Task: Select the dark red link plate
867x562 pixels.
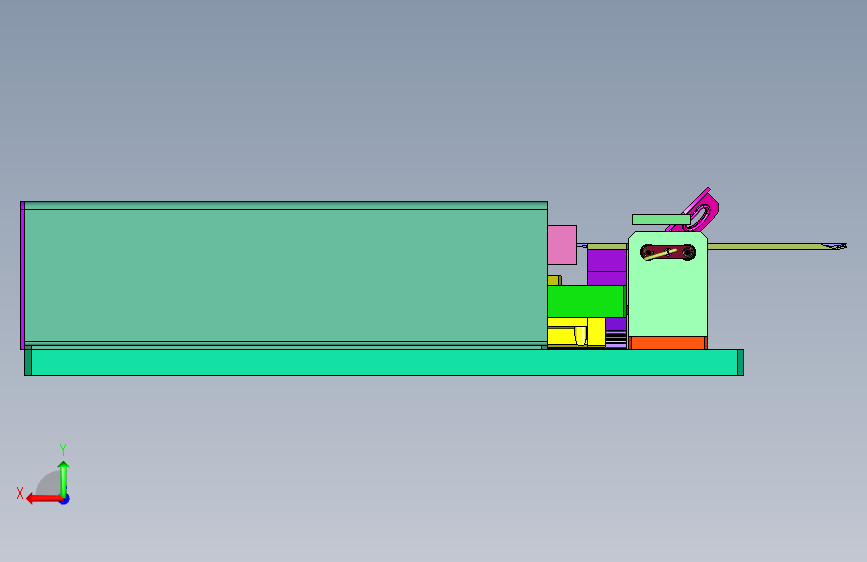Action: (668, 252)
